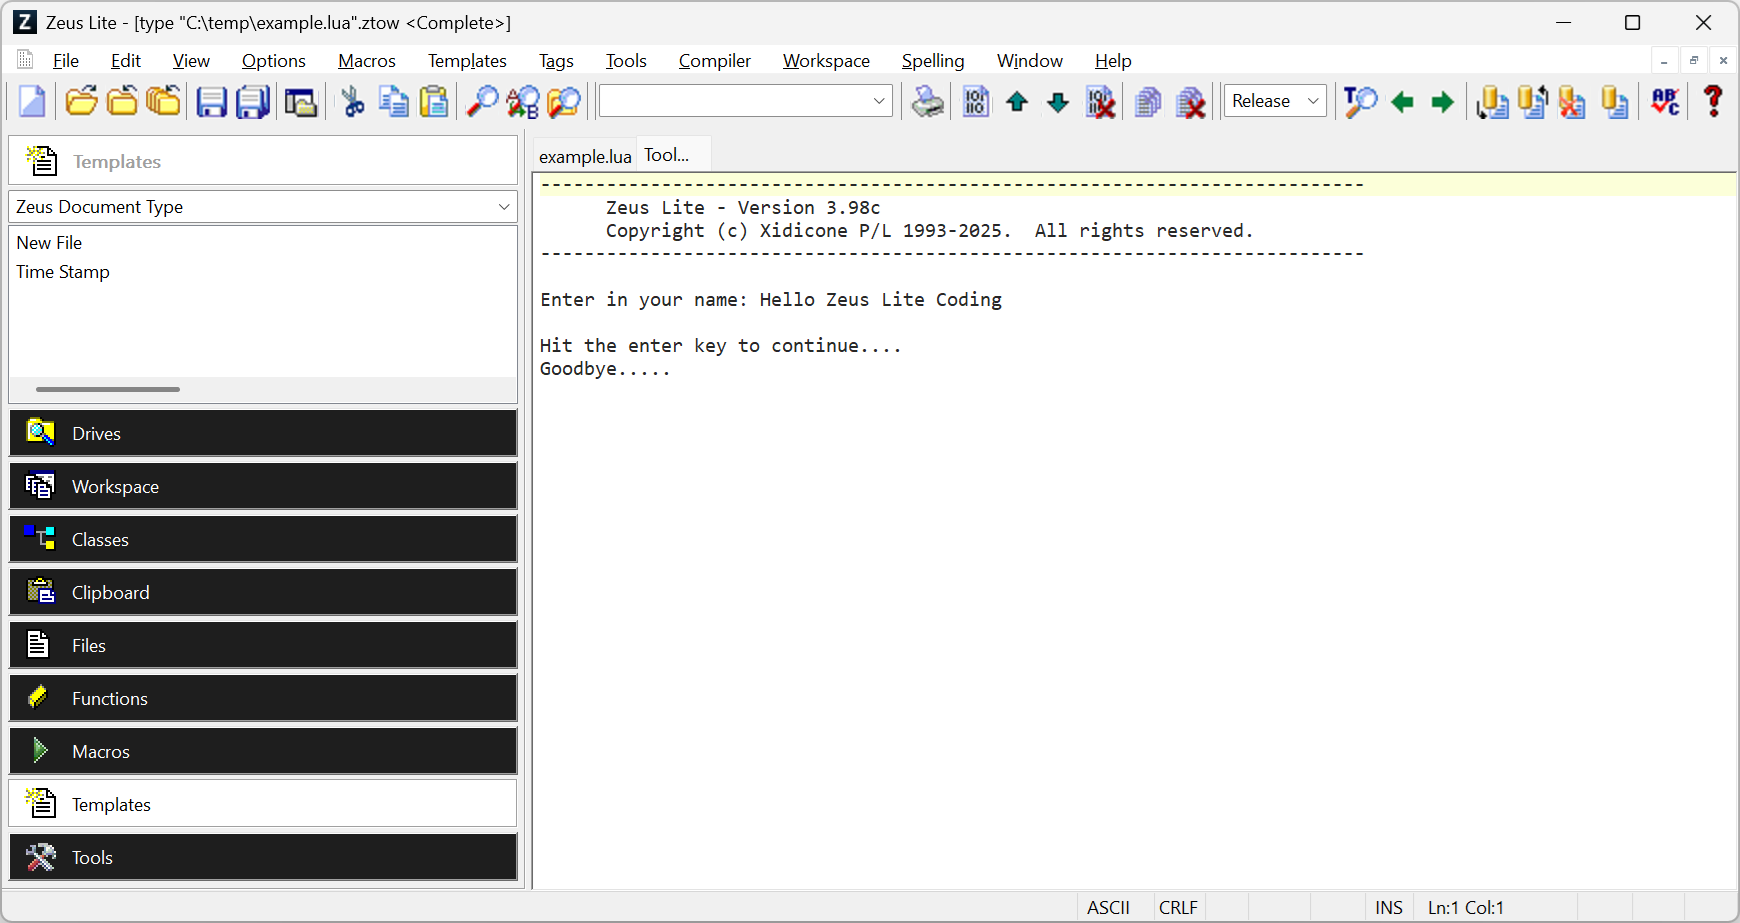Open the Workspace menu
This screenshot has height=923, width=1740.
[826, 61]
